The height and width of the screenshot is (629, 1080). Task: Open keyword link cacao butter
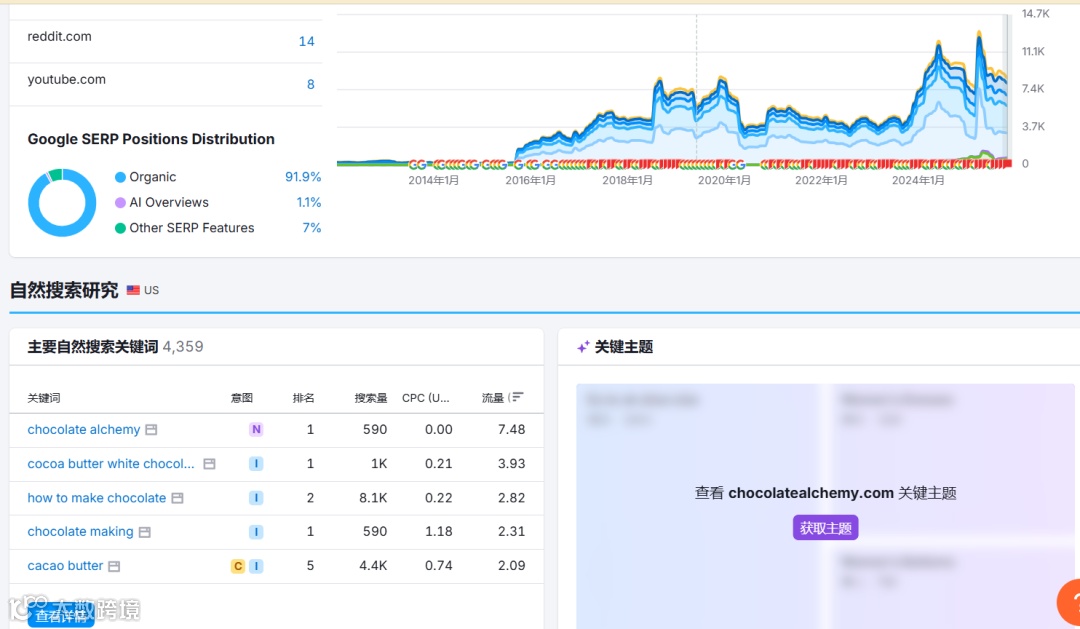[65, 566]
